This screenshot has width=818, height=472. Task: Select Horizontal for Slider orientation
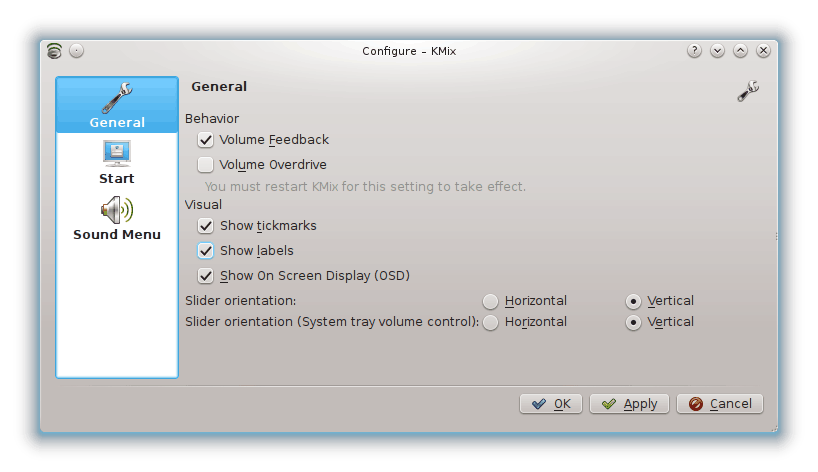pos(491,301)
